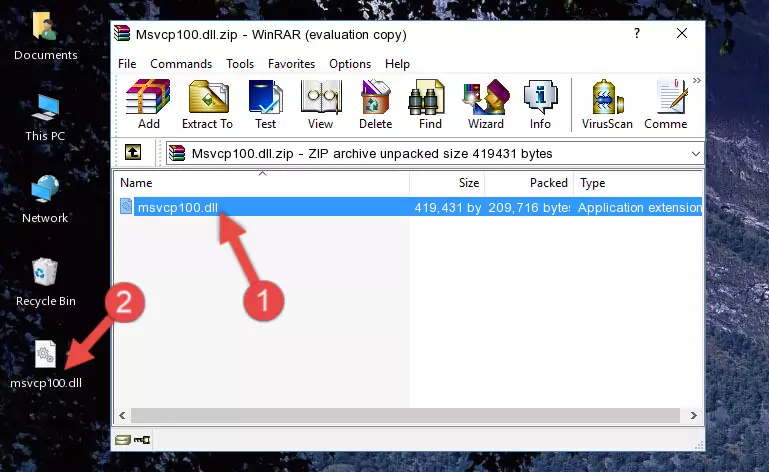
Task: Select the Recycle Bin desktop icon
Action: [45, 283]
